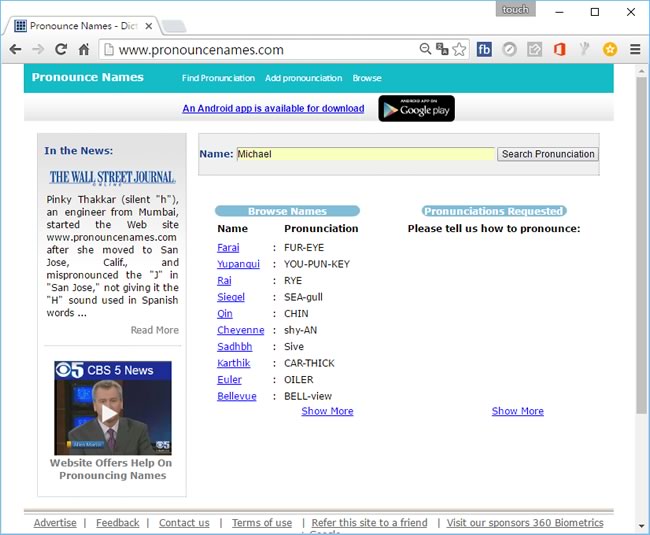The image size is (650, 535).
Task: Click the Pronunciations Requested header
Action: point(494,211)
